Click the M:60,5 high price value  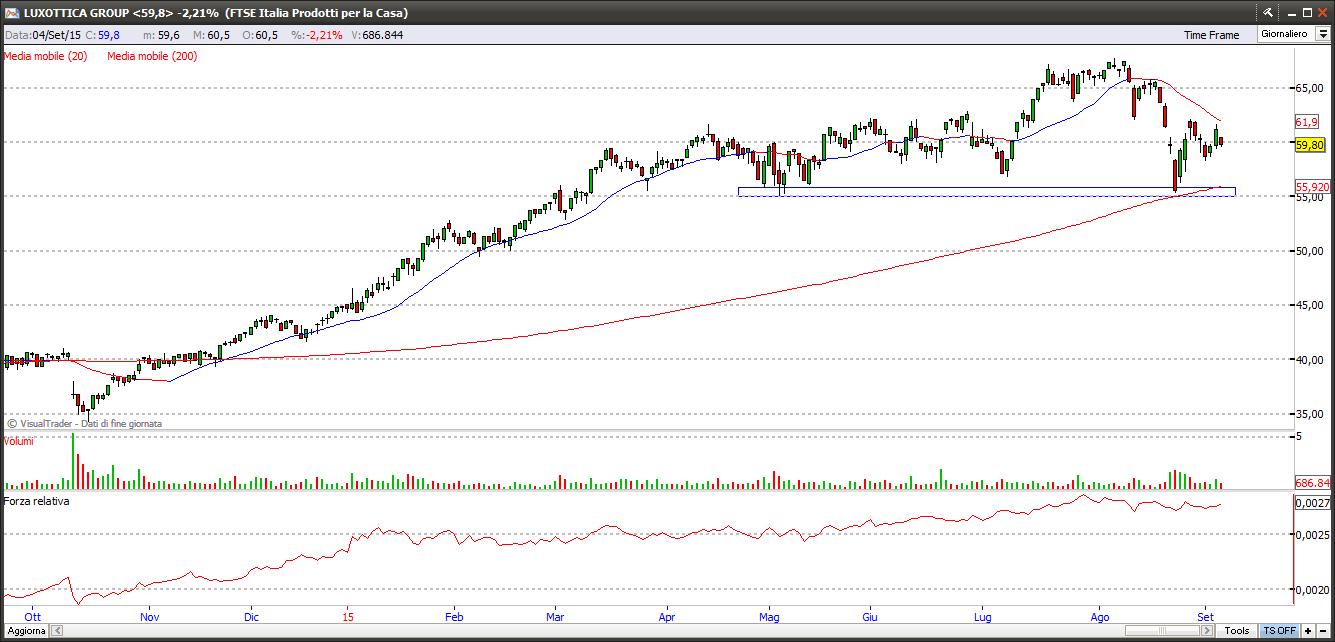pos(212,35)
